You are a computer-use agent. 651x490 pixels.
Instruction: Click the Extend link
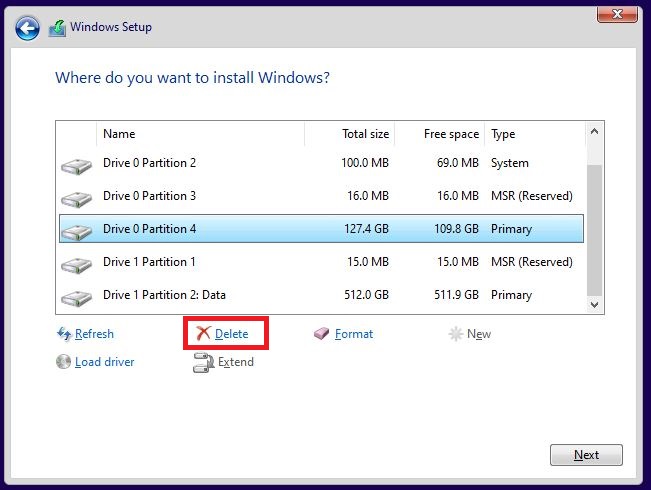click(x=236, y=362)
